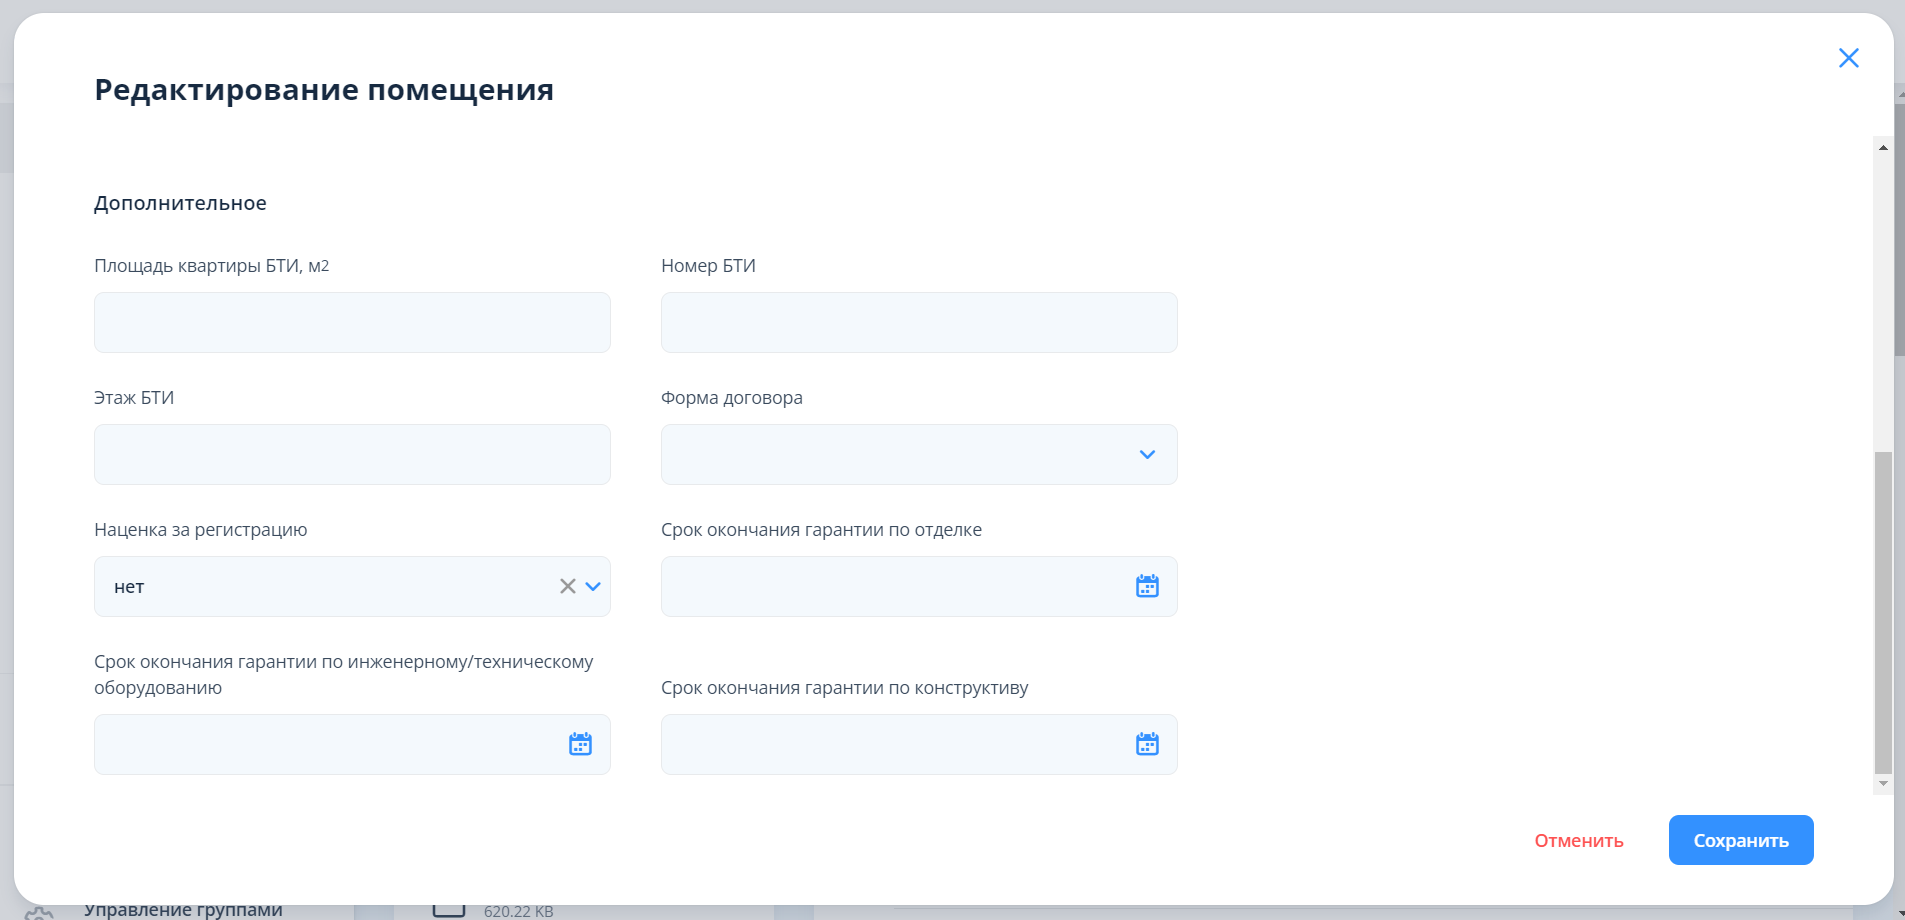Open calendar for гарантии по конструктиву date
The height and width of the screenshot is (920, 1905).
pyautogui.click(x=1147, y=744)
